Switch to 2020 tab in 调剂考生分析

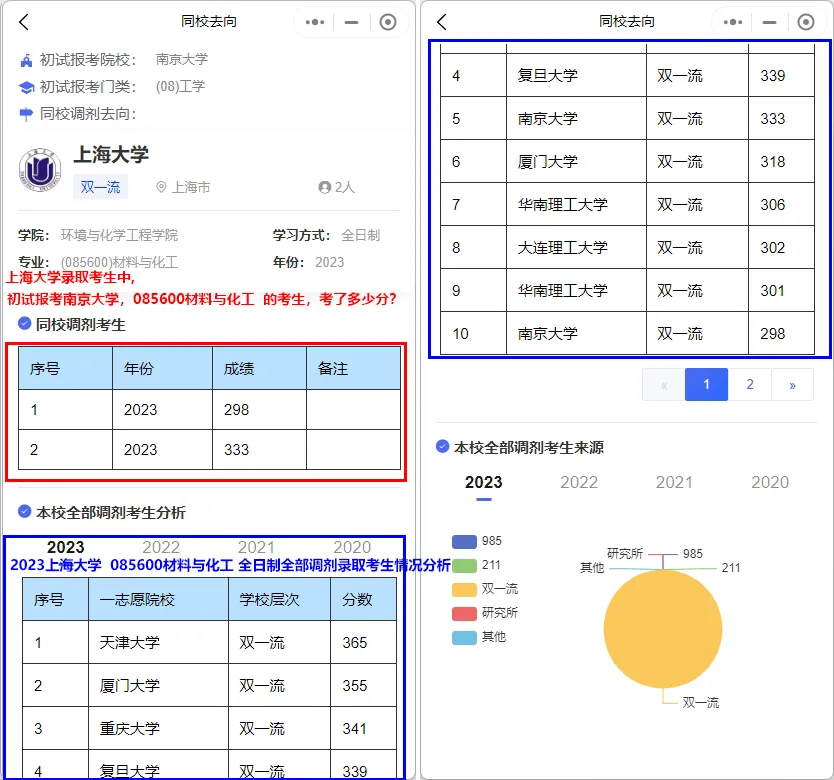click(x=352, y=547)
